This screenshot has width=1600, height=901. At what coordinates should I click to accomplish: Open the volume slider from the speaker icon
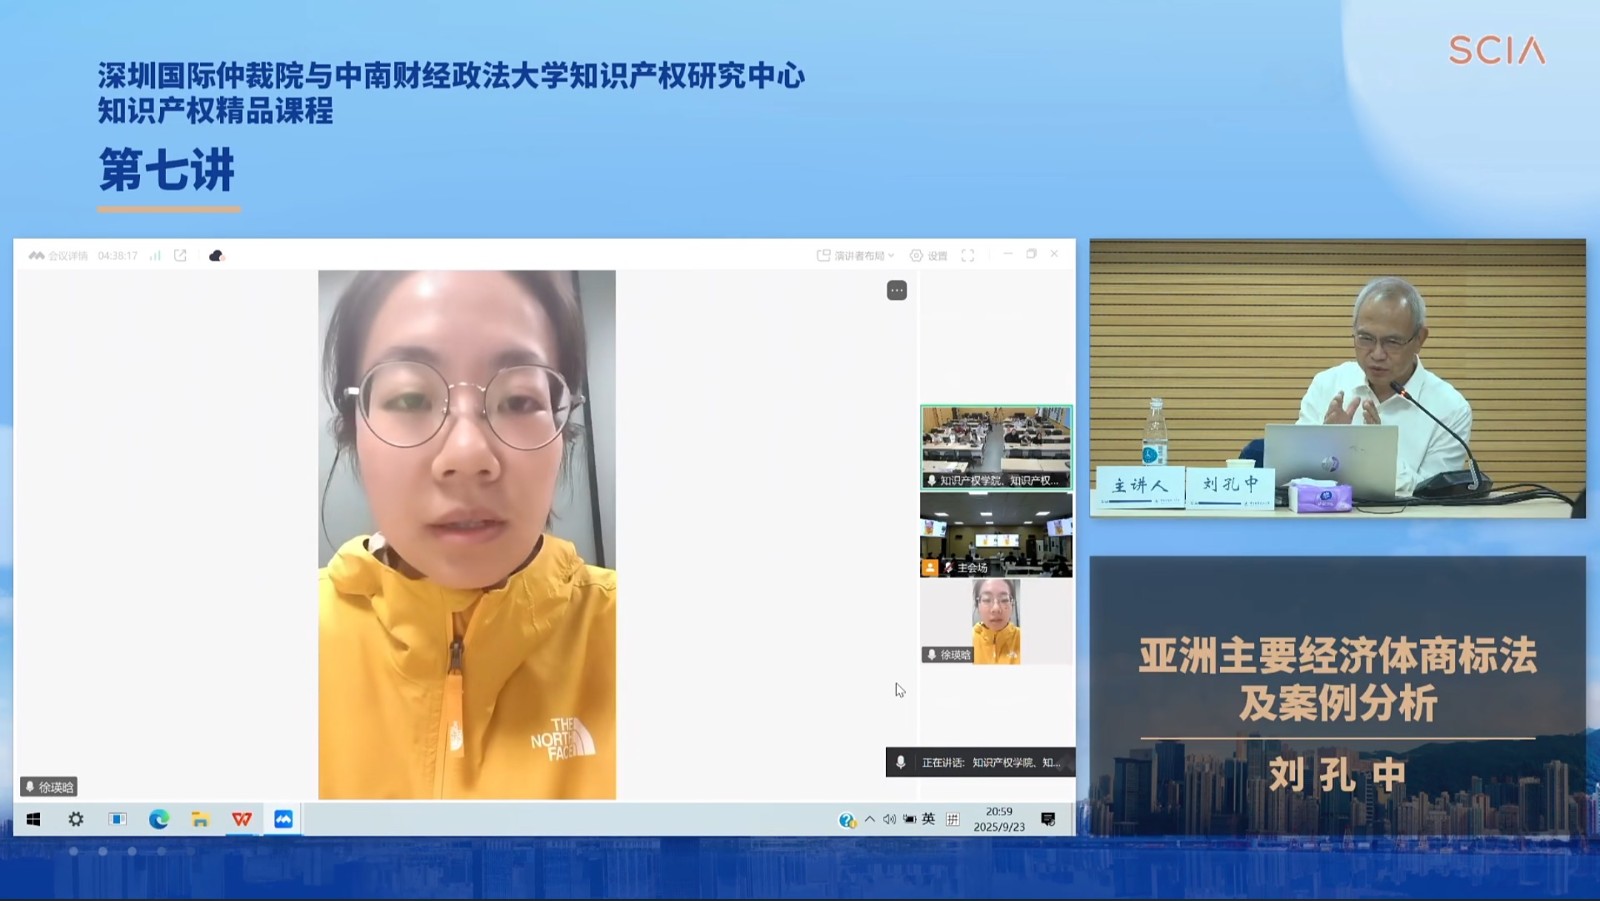tap(889, 818)
